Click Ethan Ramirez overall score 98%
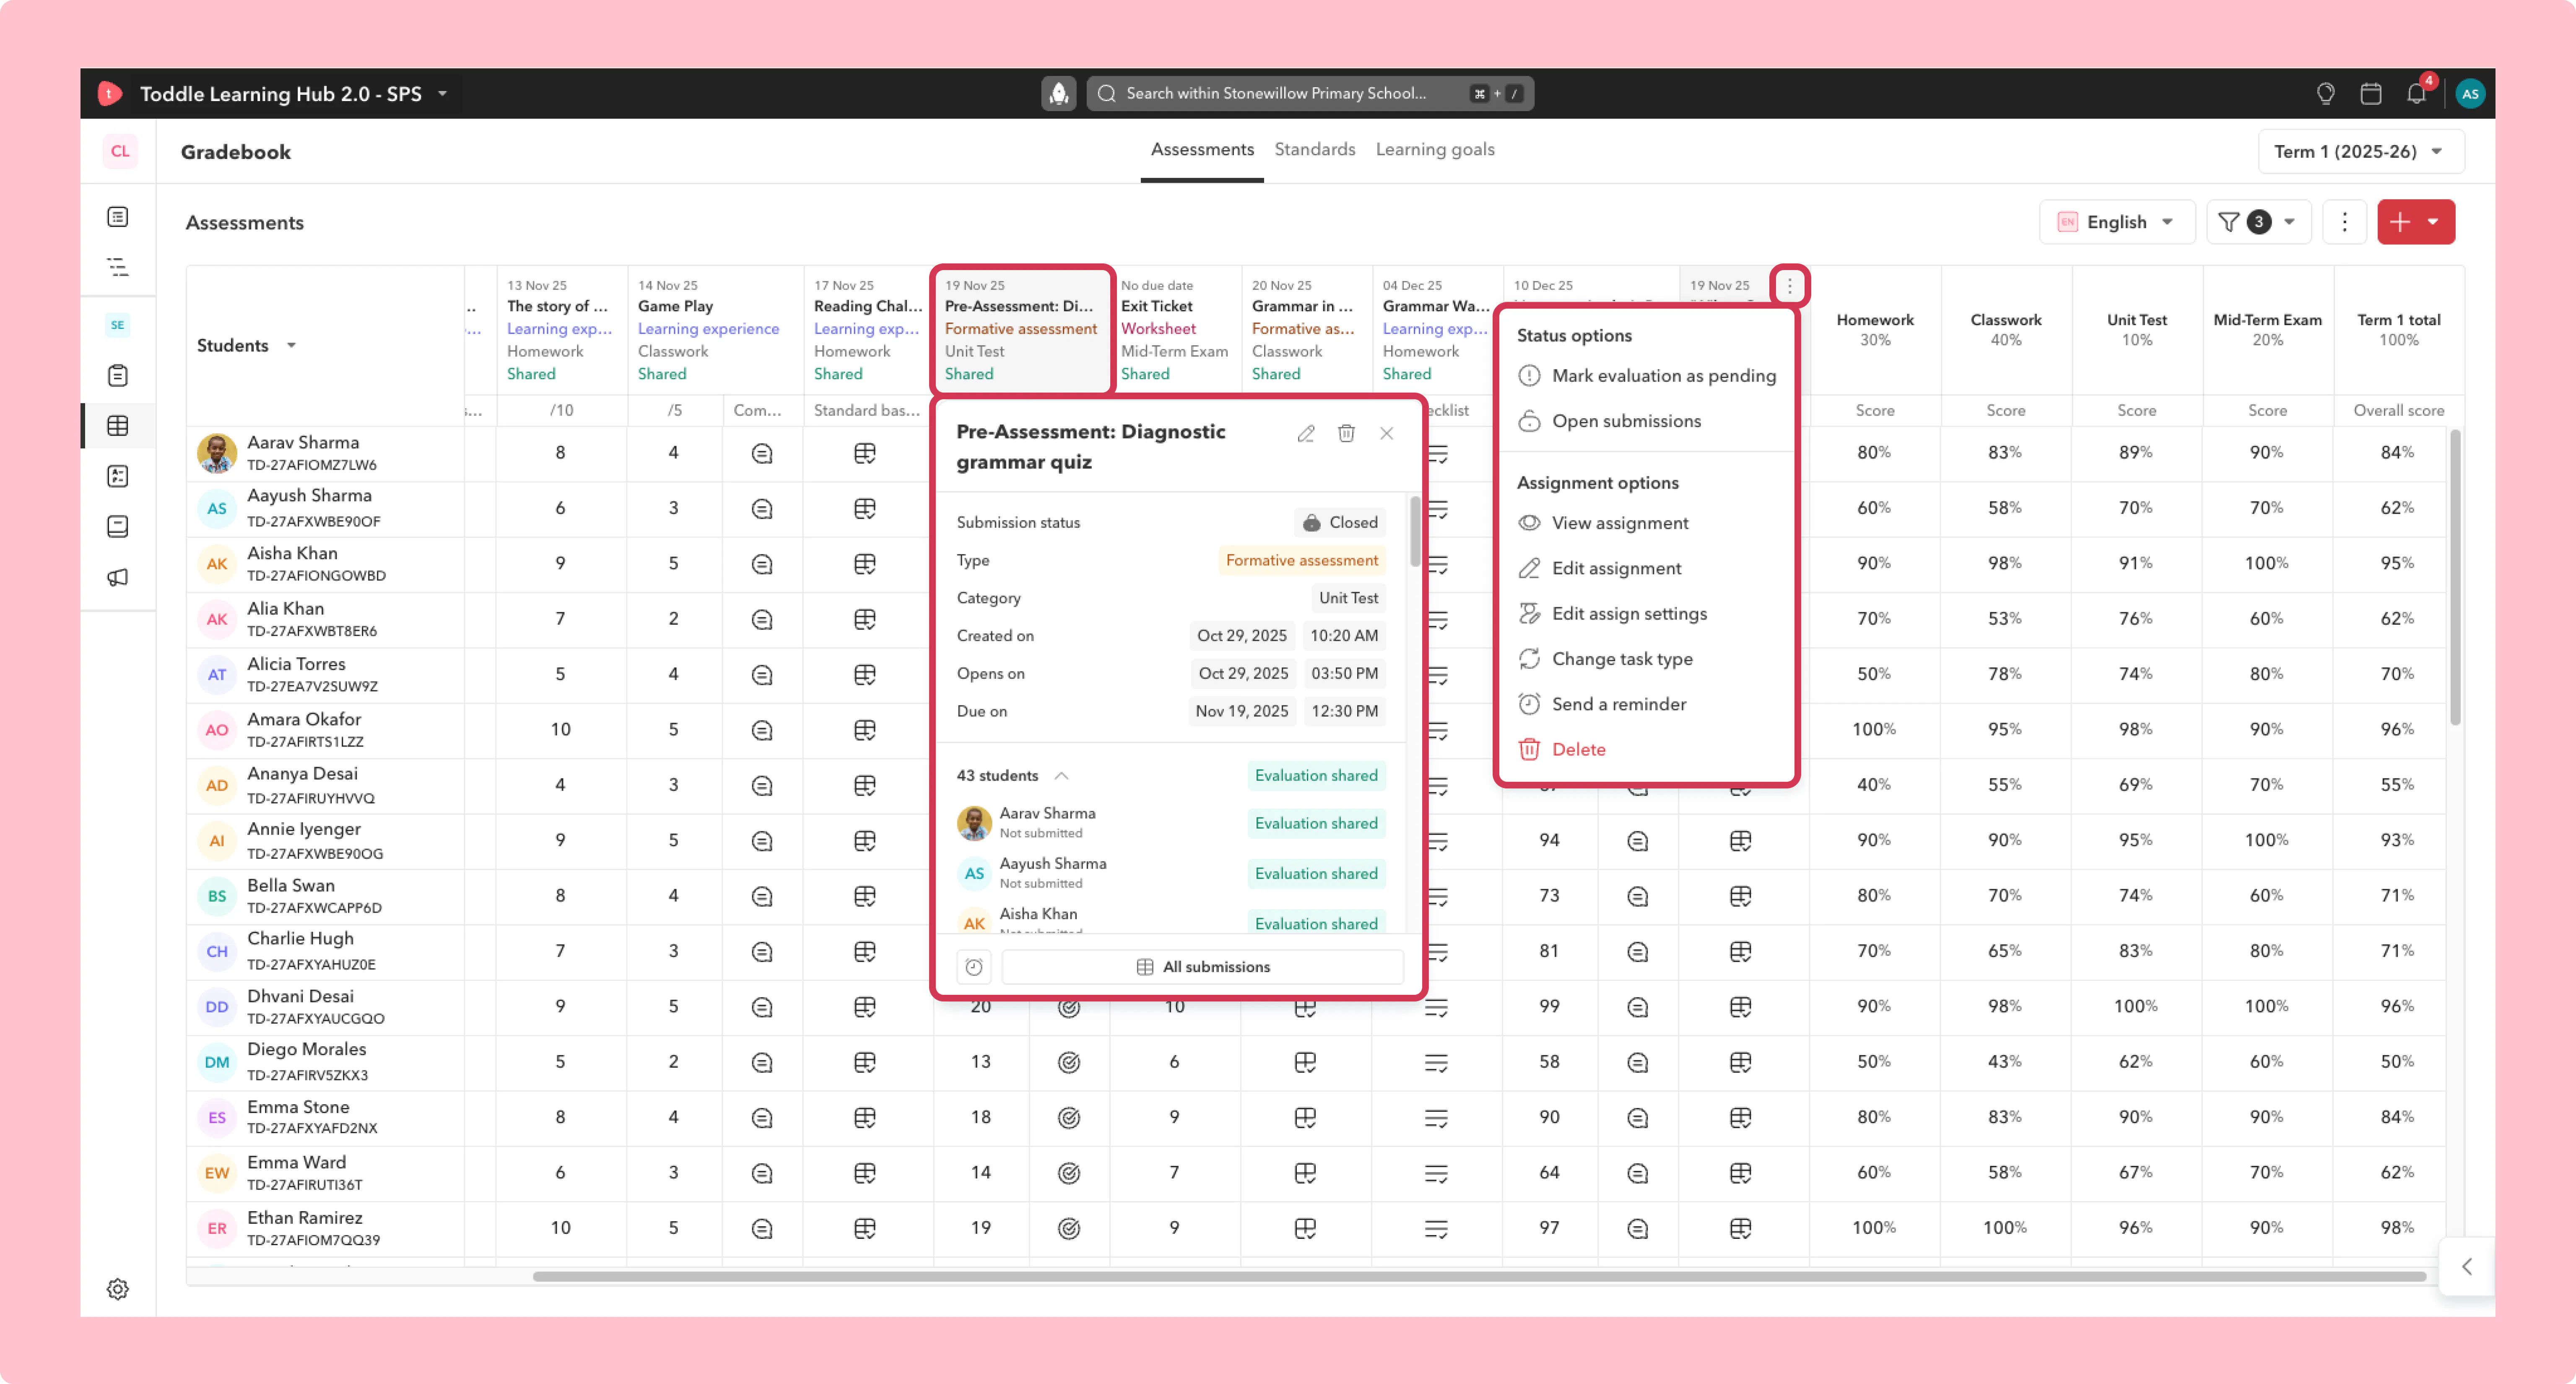This screenshot has width=2576, height=1384. [x=2398, y=1228]
